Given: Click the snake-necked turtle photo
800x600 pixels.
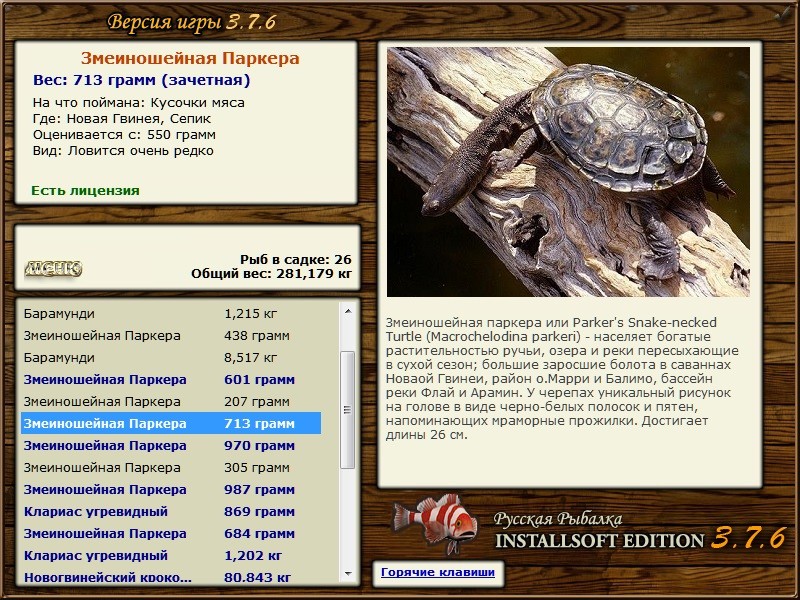Looking at the screenshot, I should pos(568,172).
